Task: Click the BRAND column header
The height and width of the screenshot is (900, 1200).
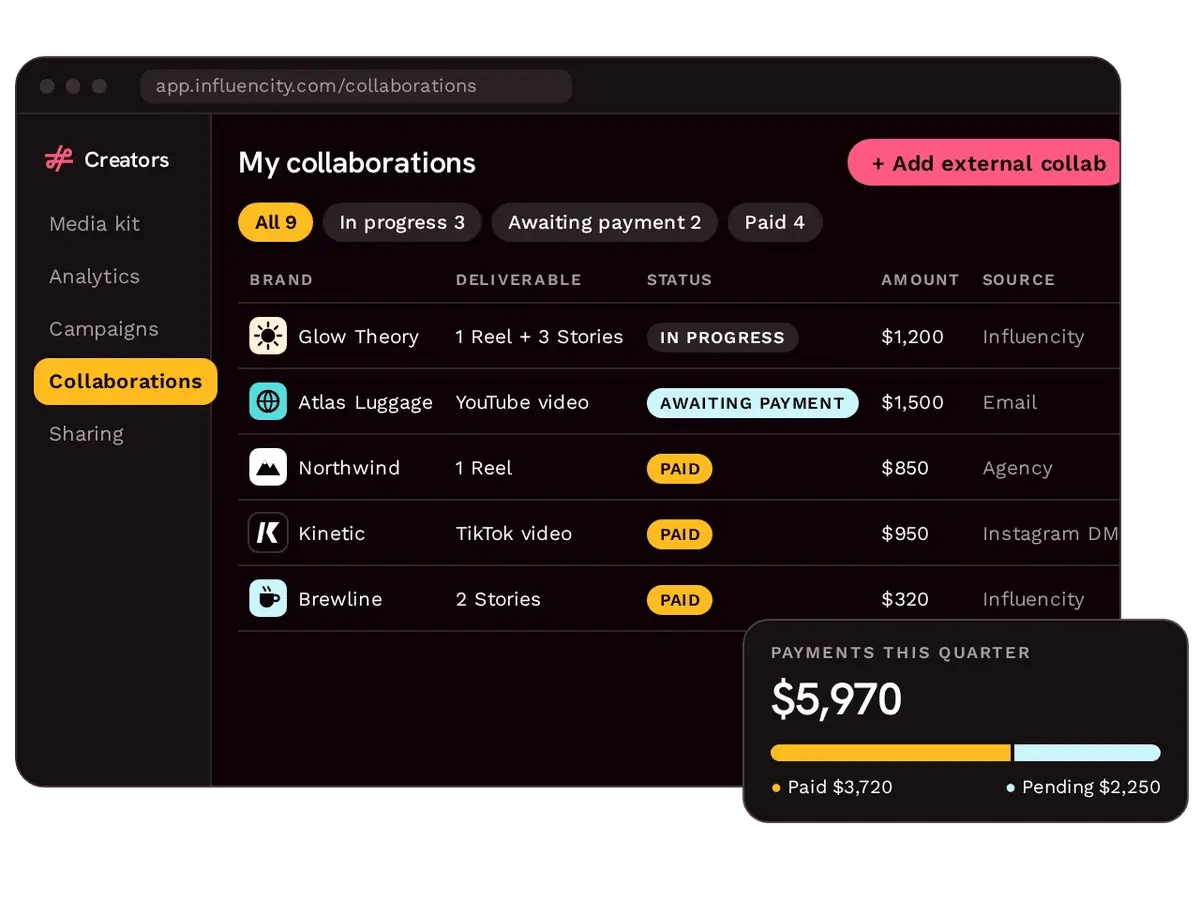Action: pos(281,280)
